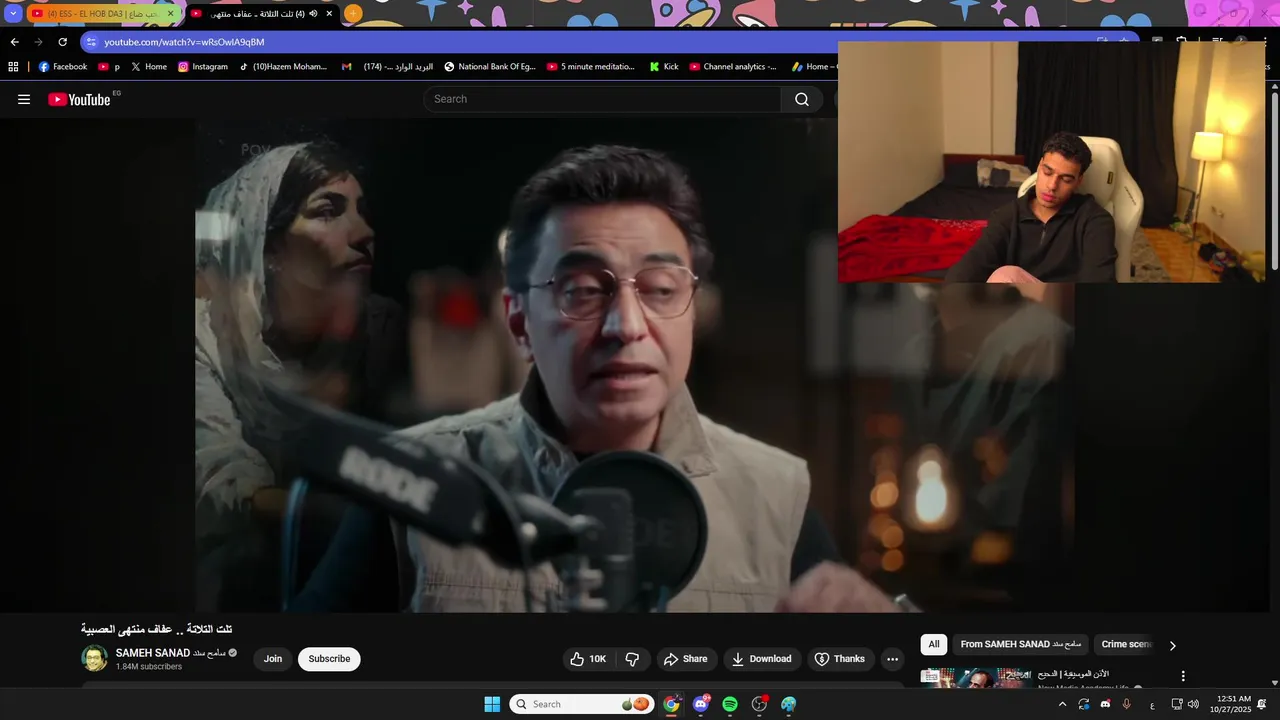The image size is (1280, 720).
Task: Open the tab search dropdown arrow
Action: point(13,13)
